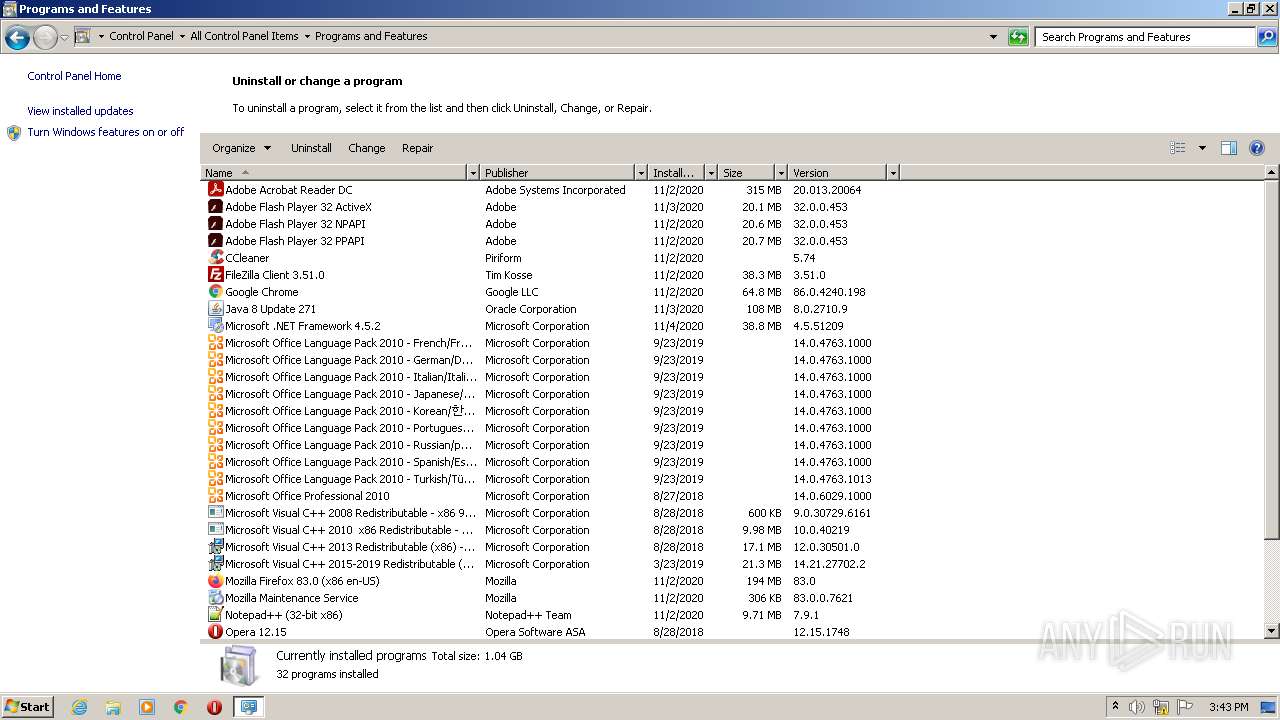Viewport: 1280px width, 720px height.
Task: Click the CCleaner program icon
Action: pos(215,257)
